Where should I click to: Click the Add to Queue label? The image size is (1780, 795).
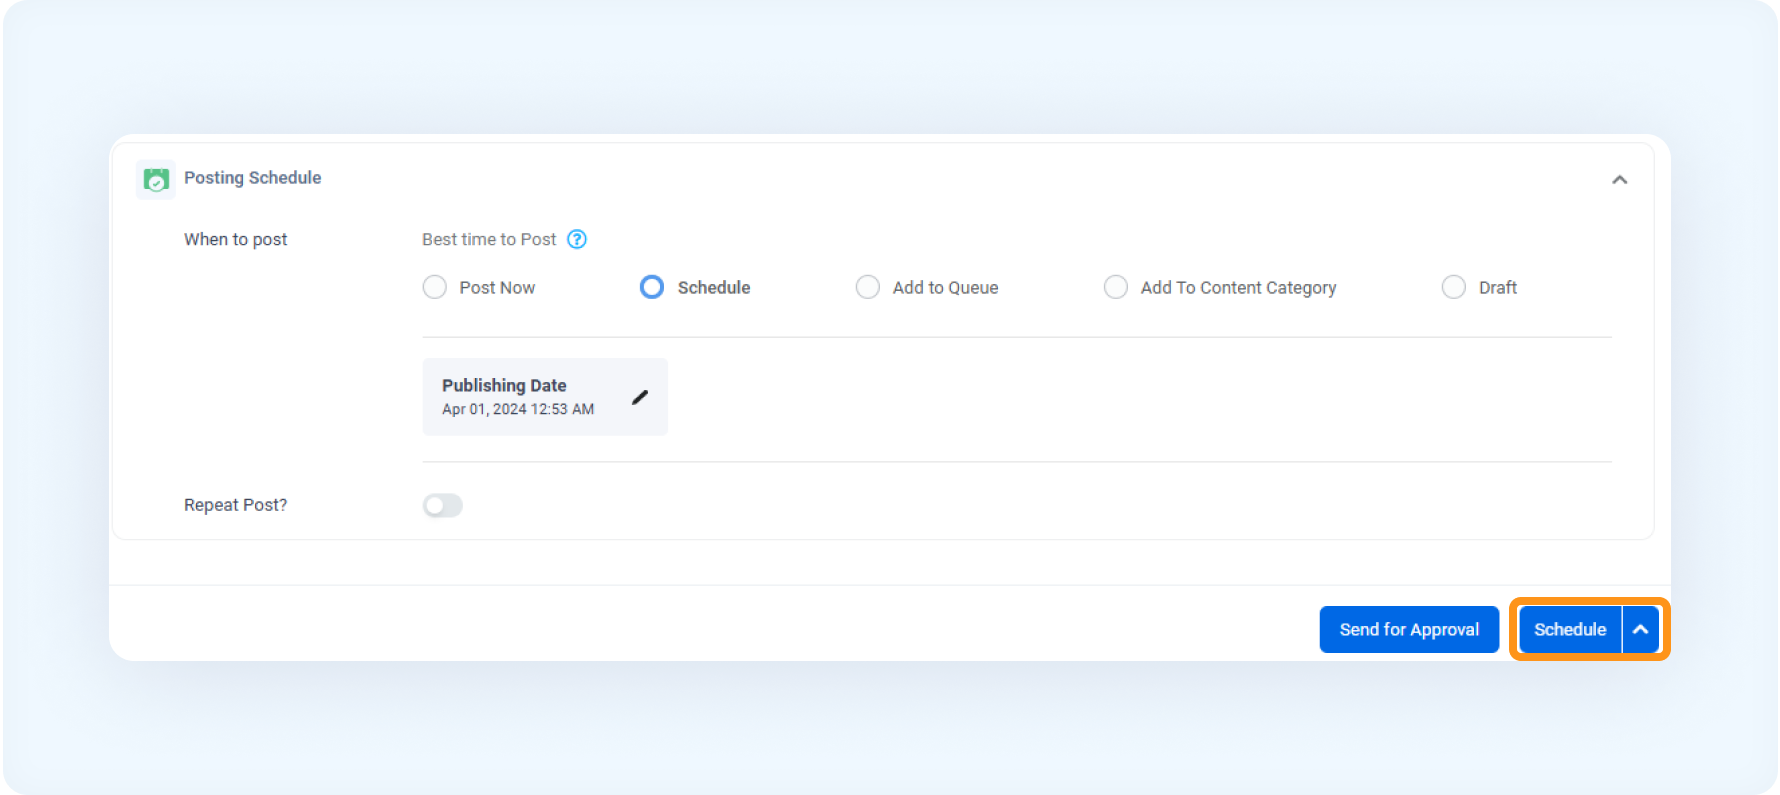click(945, 288)
